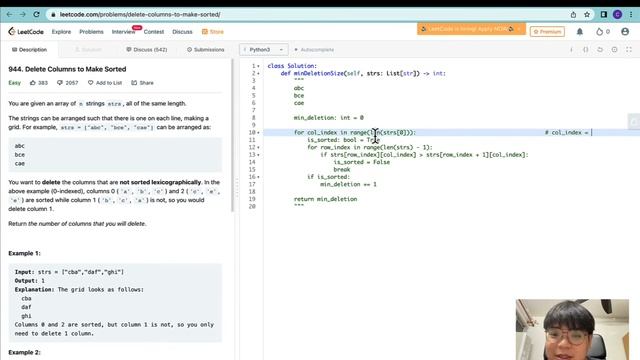Viewport: 640px width, 360px height.
Task: Click the code line 'min_deletion += 1'
Action: click(349, 184)
